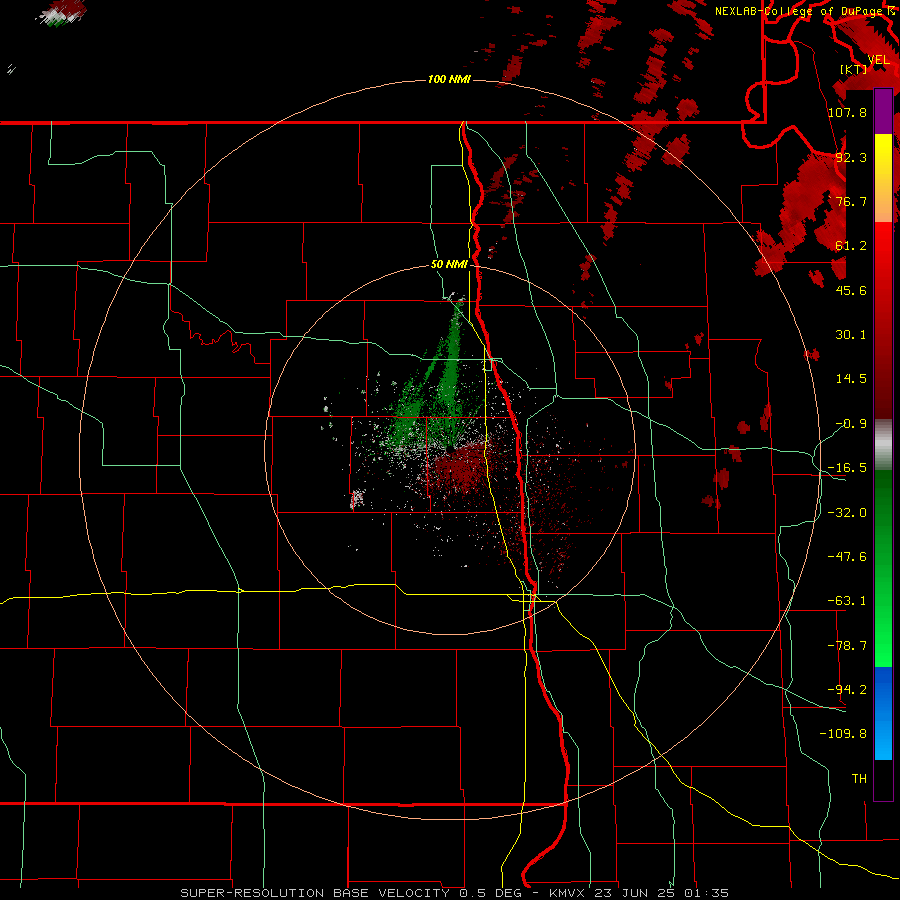
Task: Click the KMVX radar site identifier
Action: point(569,893)
